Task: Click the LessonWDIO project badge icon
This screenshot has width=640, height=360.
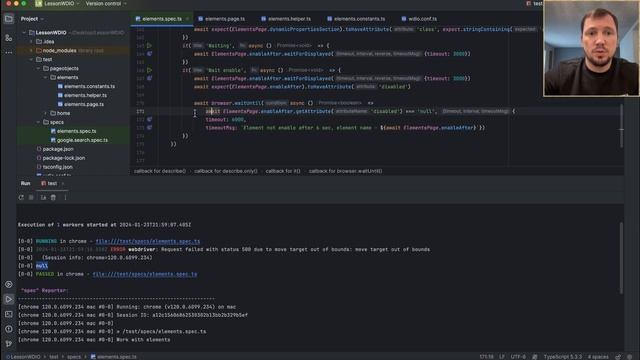Action: (x=38, y=4)
